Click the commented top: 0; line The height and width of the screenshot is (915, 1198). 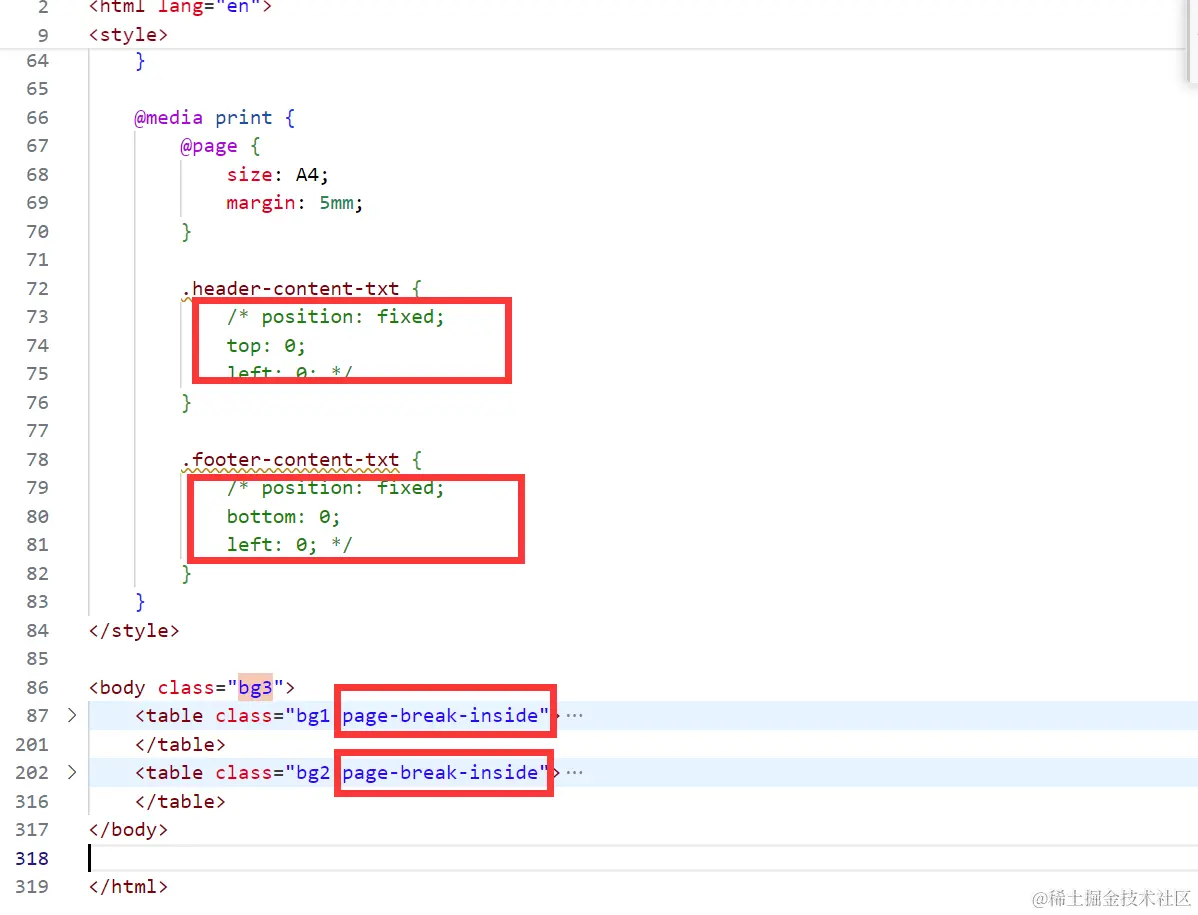[266, 346]
